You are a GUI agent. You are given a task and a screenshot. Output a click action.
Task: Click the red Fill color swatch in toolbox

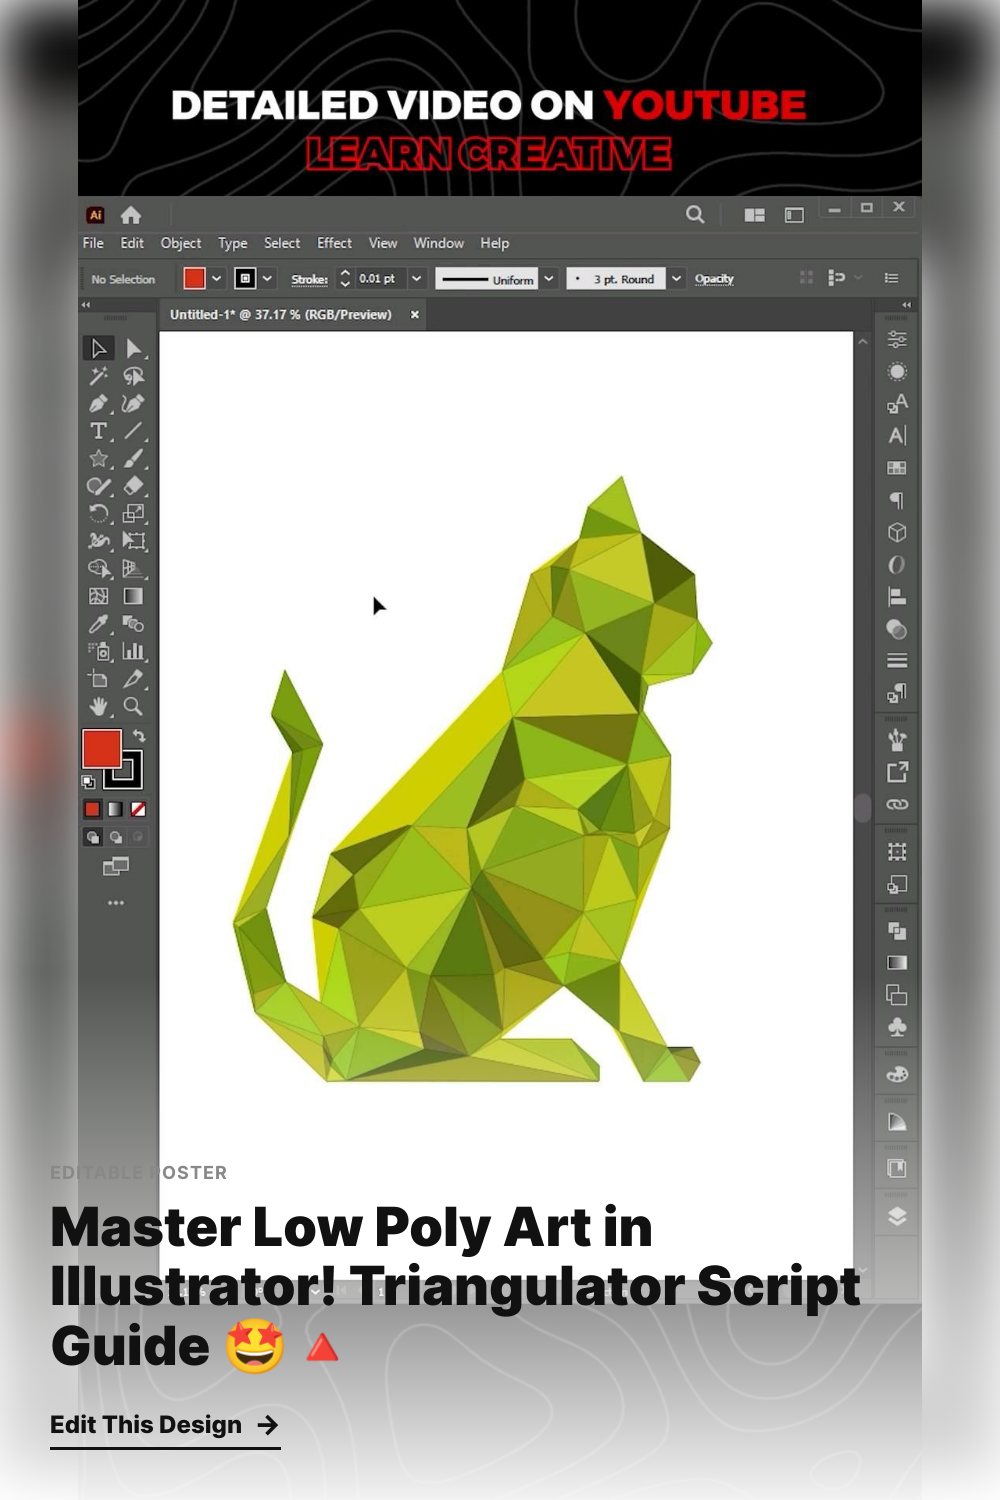101,749
